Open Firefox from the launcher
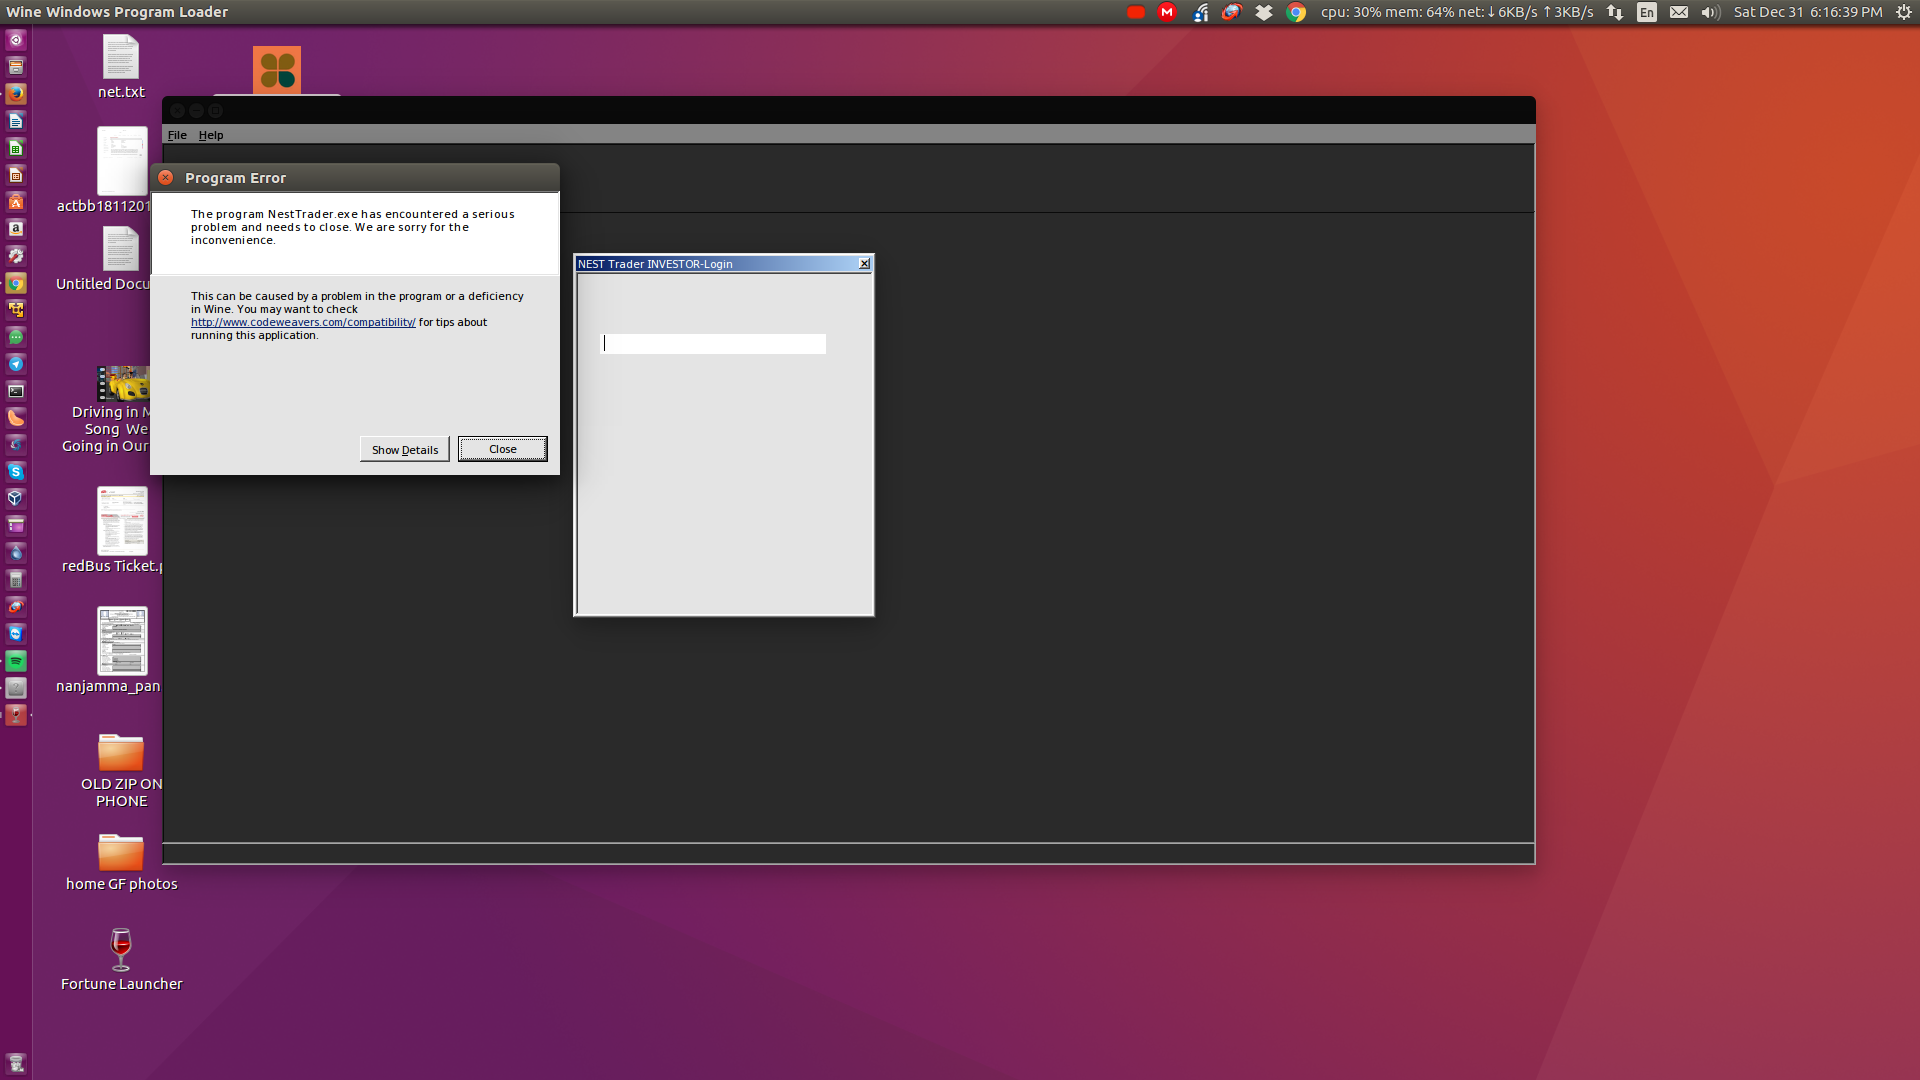This screenshot has width=1920, height=1080. [x=15, y=94]
